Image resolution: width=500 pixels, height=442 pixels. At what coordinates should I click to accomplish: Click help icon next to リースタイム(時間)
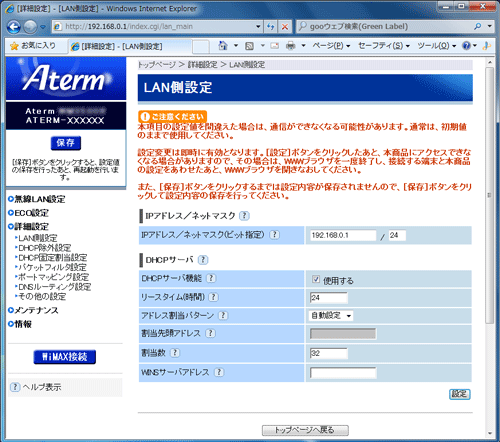213,297
